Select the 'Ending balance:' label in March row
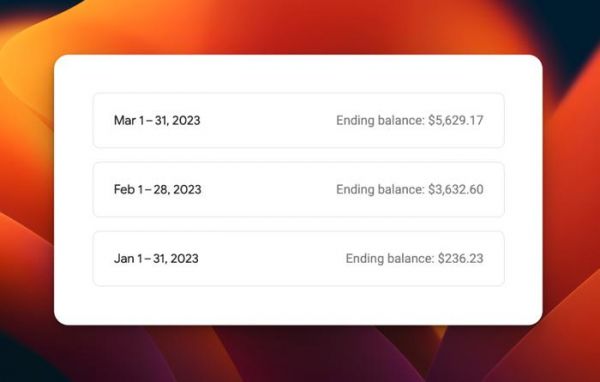This screenshot has width=600, height=382. pos(380,120)
